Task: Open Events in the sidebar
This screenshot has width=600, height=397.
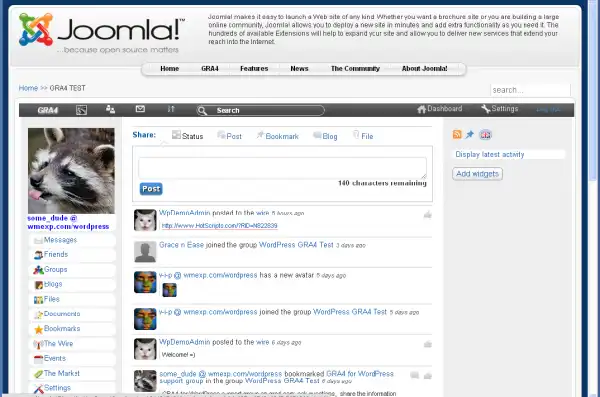Action: (x=72, y=359)
